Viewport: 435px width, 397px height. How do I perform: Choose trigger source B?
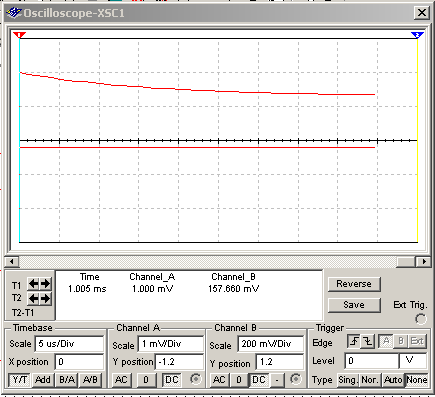click(401, 341)
